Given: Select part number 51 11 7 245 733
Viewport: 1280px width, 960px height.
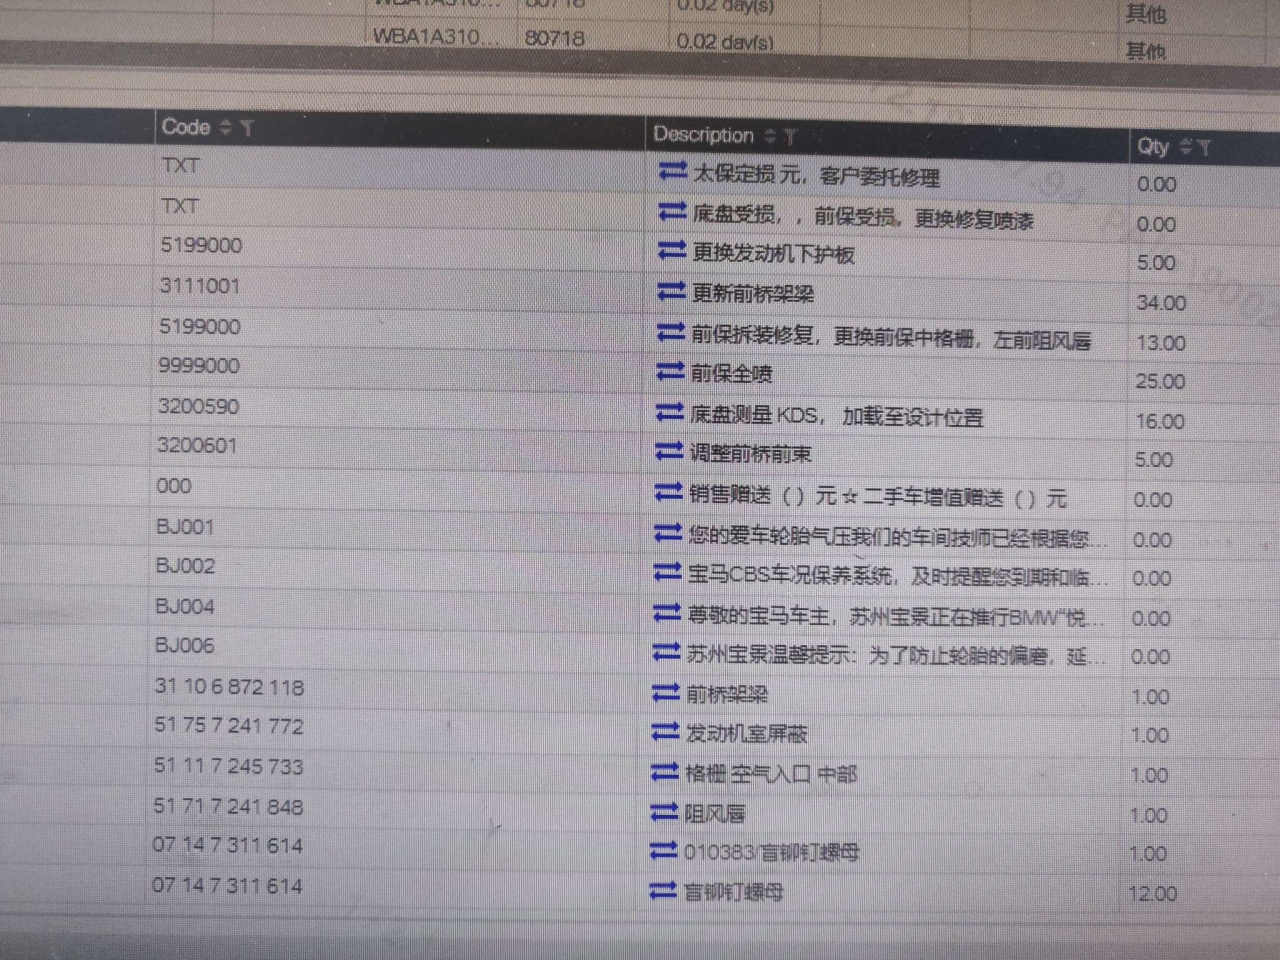Looking at the screenshot, I should pos(228,766).
